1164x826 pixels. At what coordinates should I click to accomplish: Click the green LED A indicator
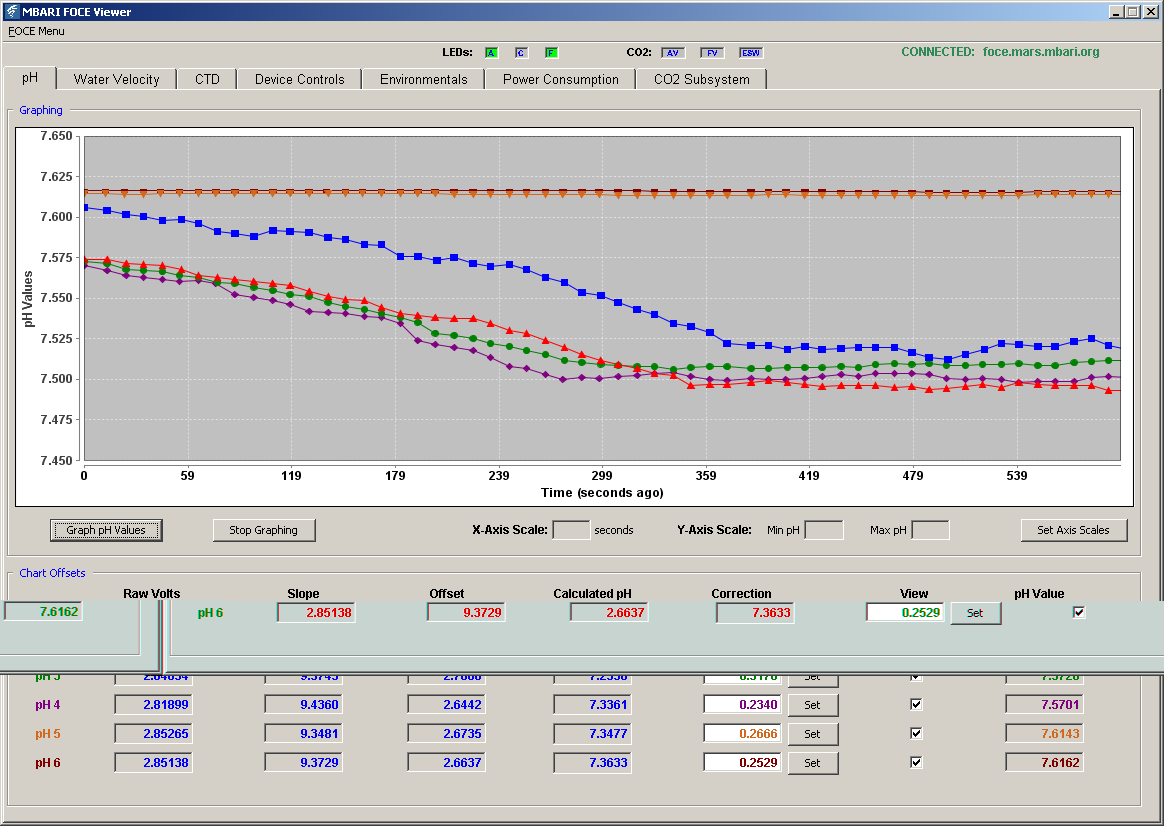click(491, 53)
